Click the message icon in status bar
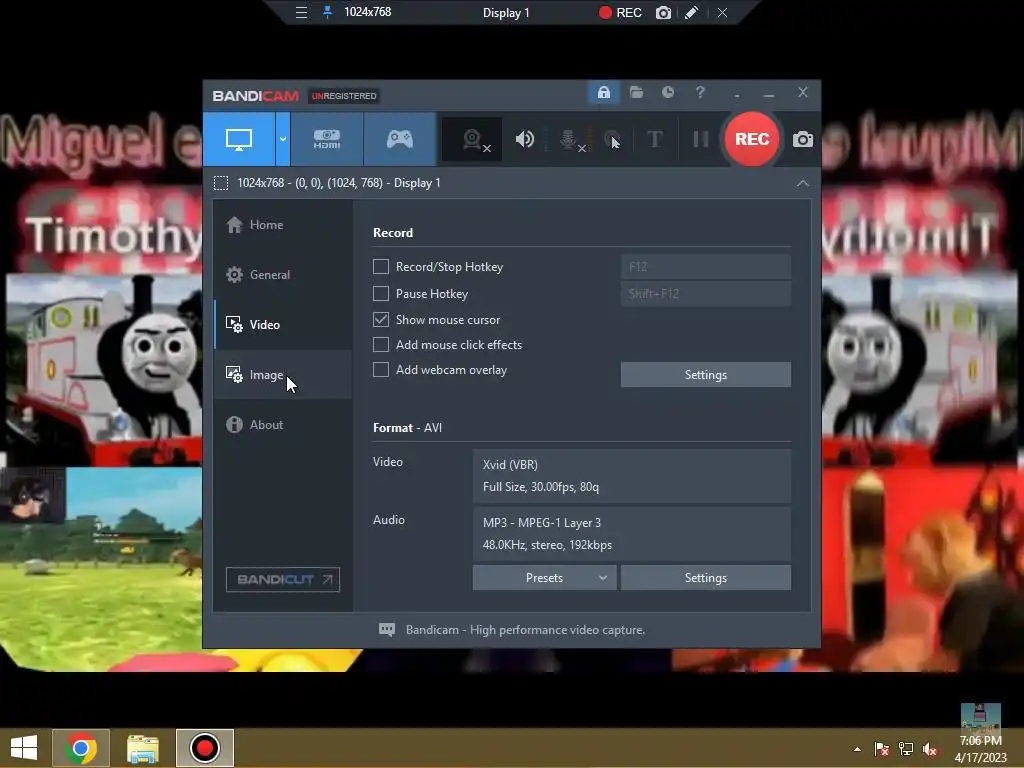This screenshot has height=768, width=1024. [387, 630]
